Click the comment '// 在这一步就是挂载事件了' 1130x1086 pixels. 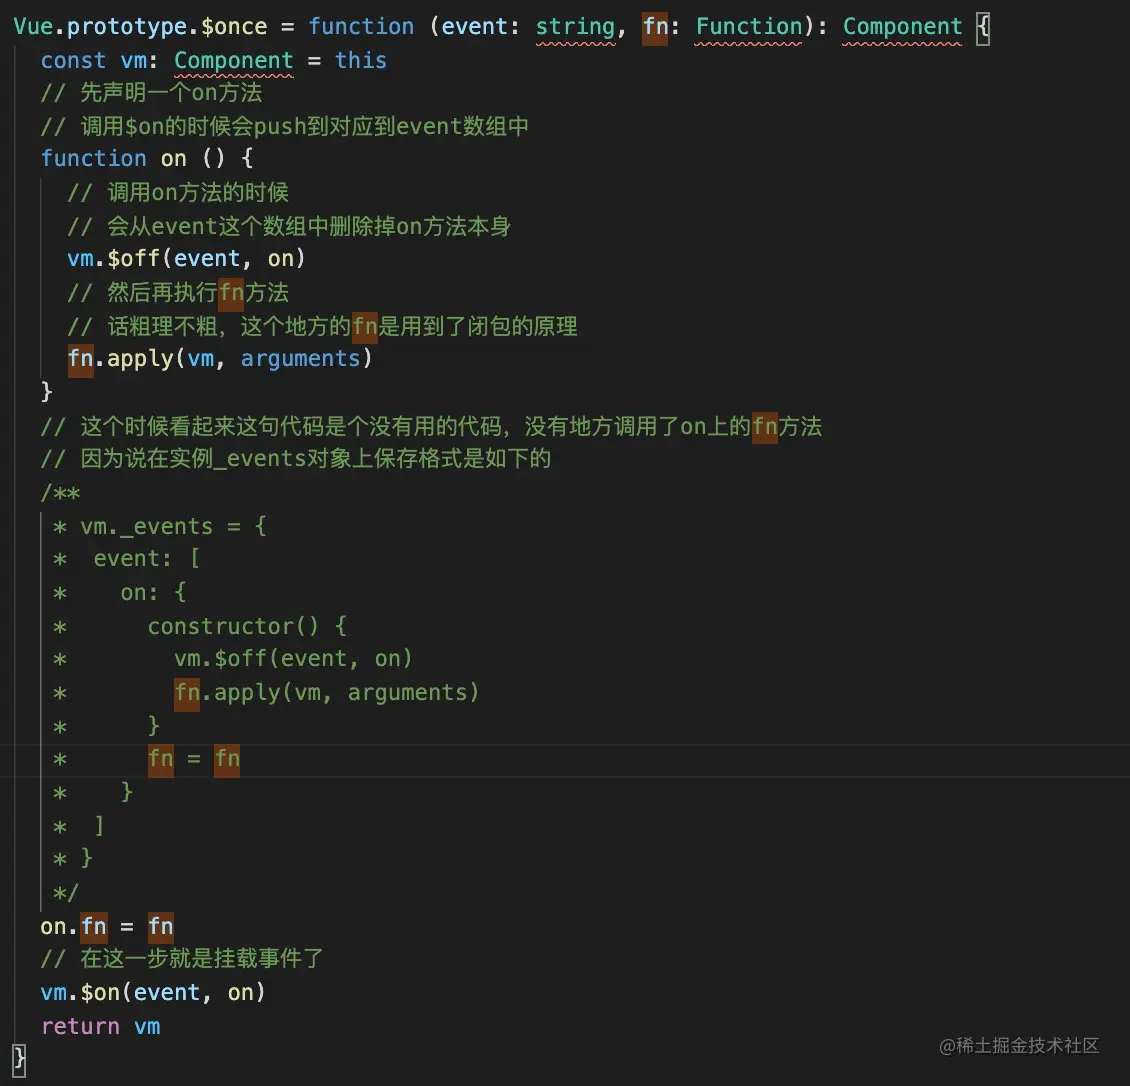click(x=182, y=959)
